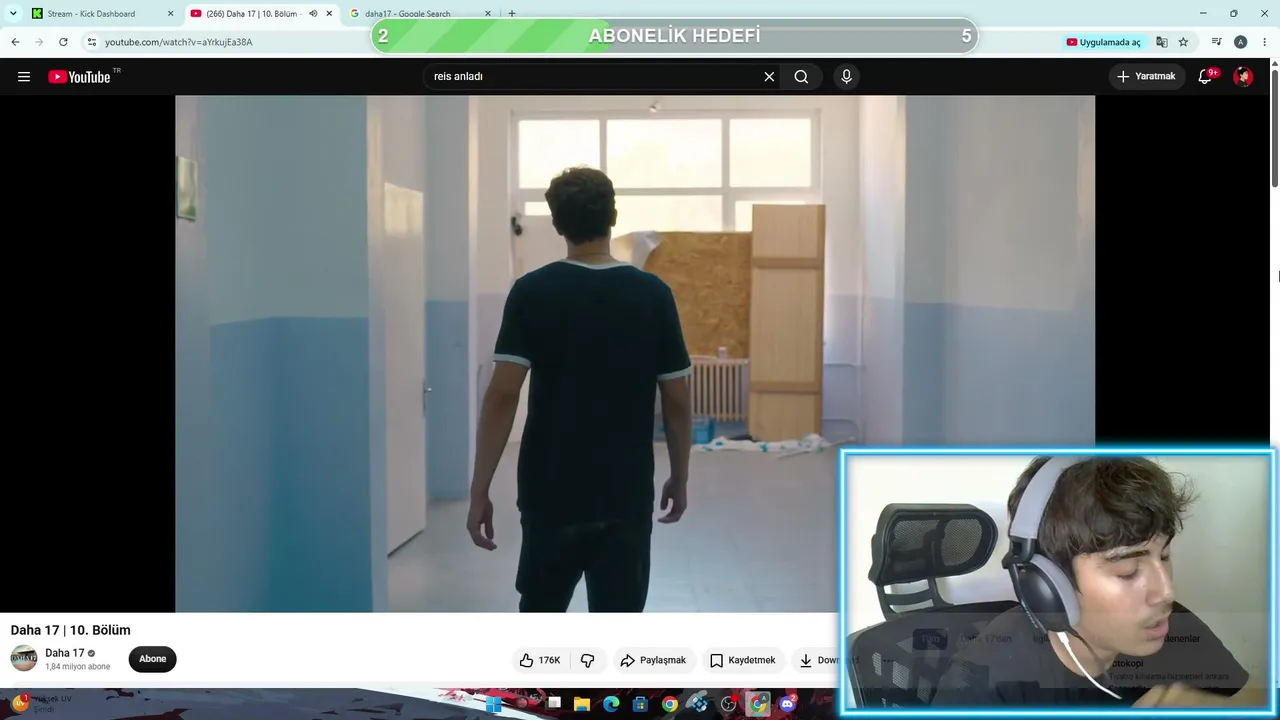Open YouTube notifications bell

click(x=1206, y=77)
